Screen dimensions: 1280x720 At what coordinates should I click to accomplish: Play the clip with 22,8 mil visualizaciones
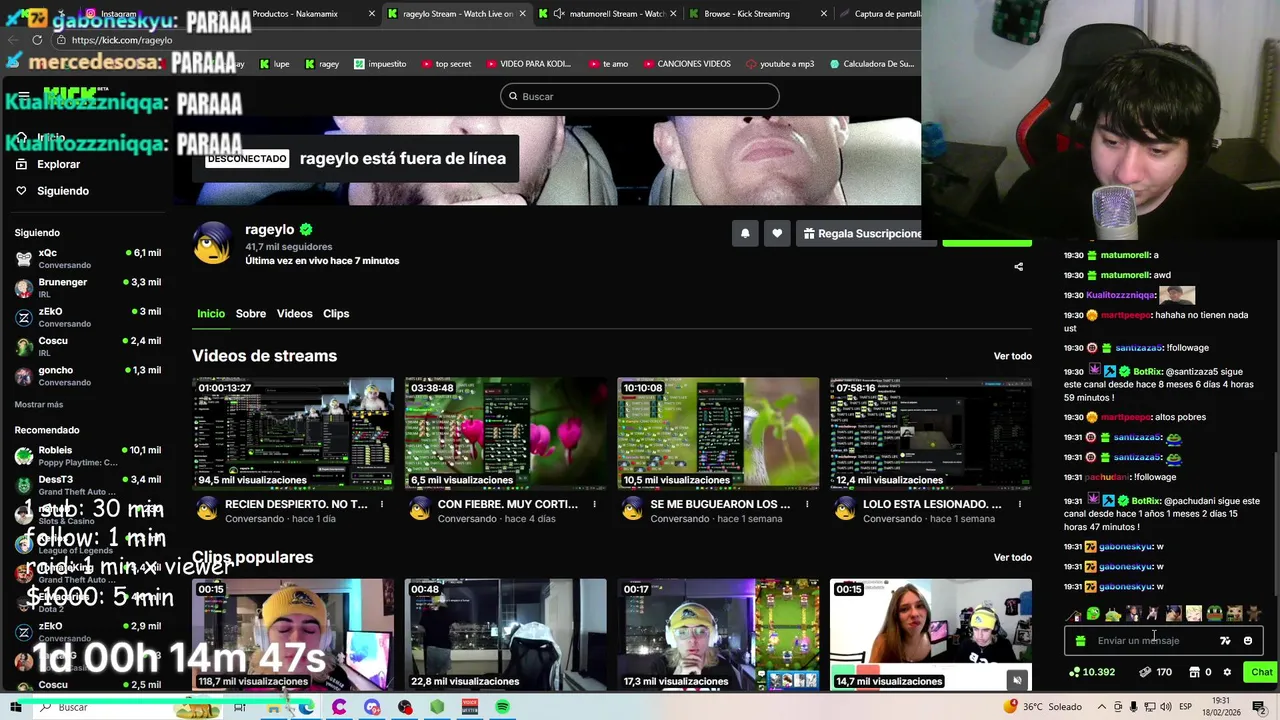point(506,634)
